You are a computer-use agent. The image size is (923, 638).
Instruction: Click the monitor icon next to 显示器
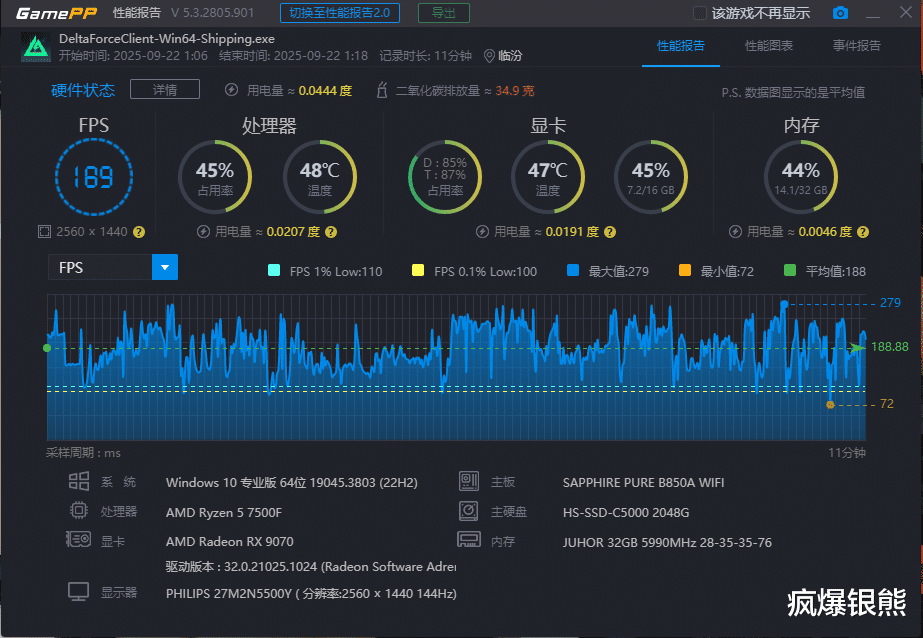(78, 592)
